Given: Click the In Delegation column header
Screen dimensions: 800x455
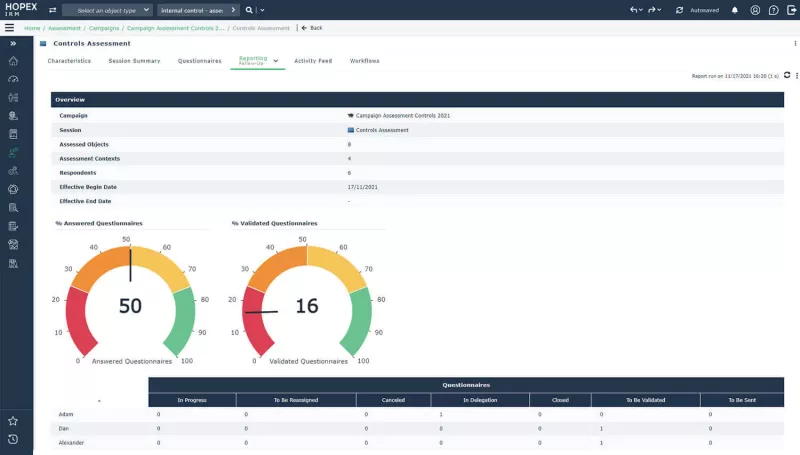Looking at the screenshot, I should [480, 400].
